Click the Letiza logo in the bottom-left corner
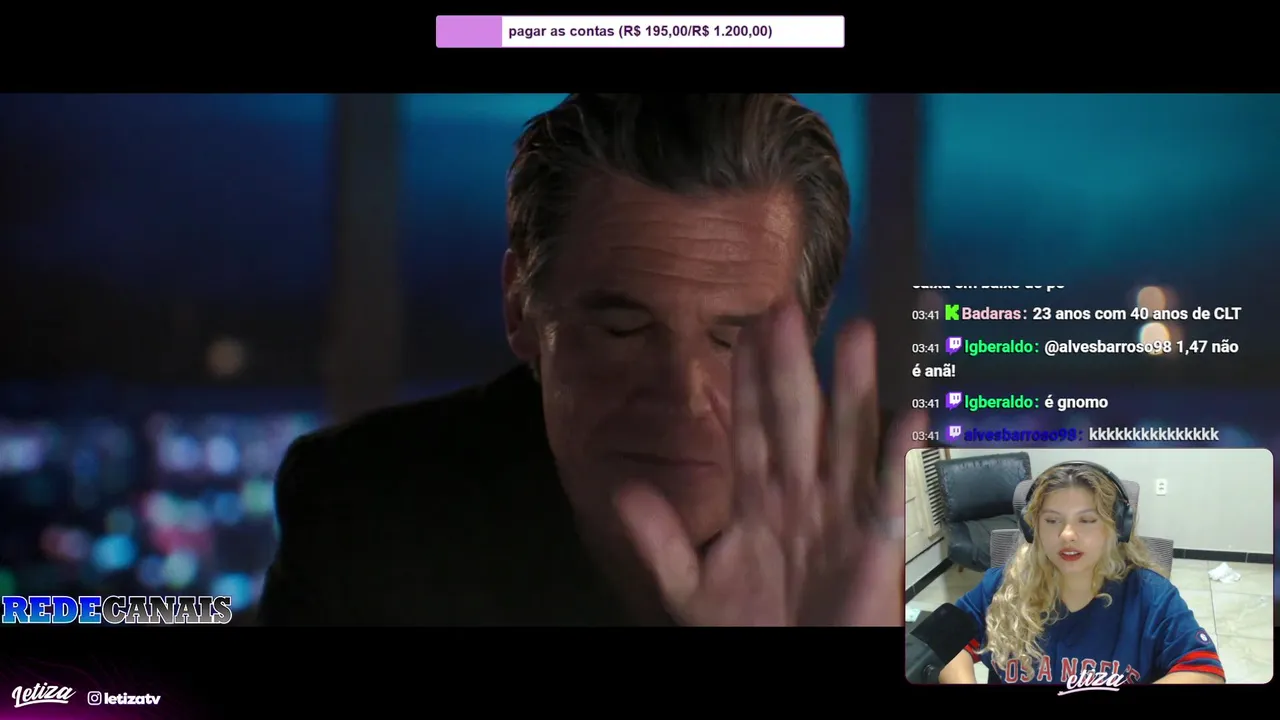The image size is (1280, 720). pos(43,695)
